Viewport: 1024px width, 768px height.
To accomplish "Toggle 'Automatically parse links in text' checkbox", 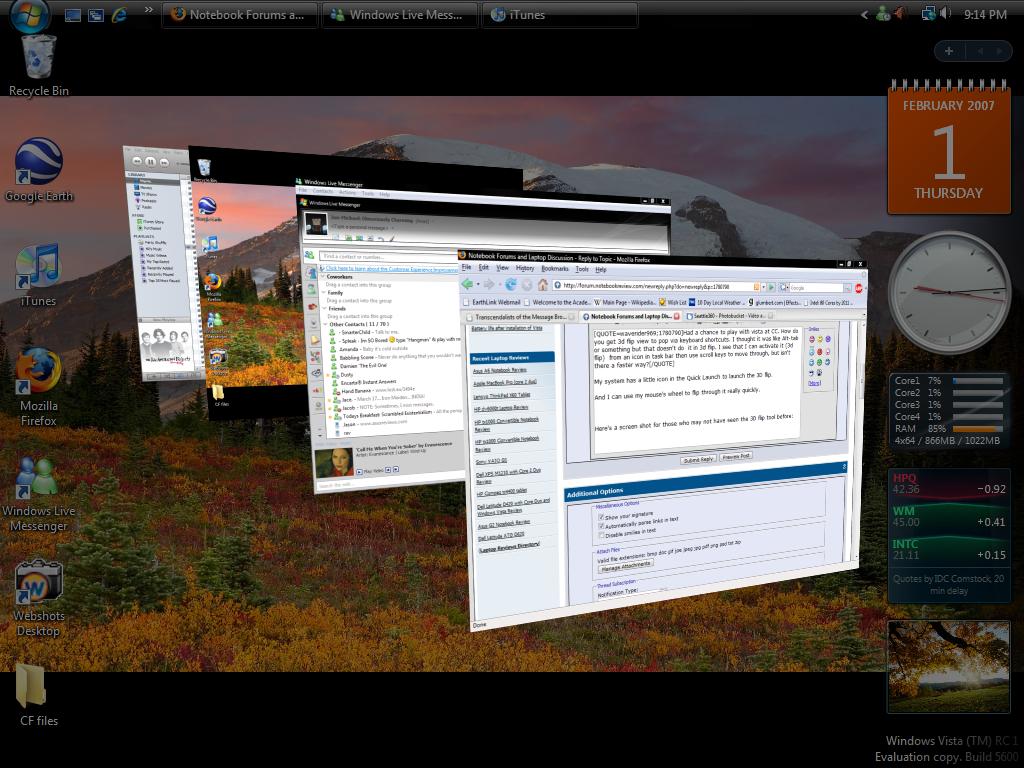I will click(601, 526).
